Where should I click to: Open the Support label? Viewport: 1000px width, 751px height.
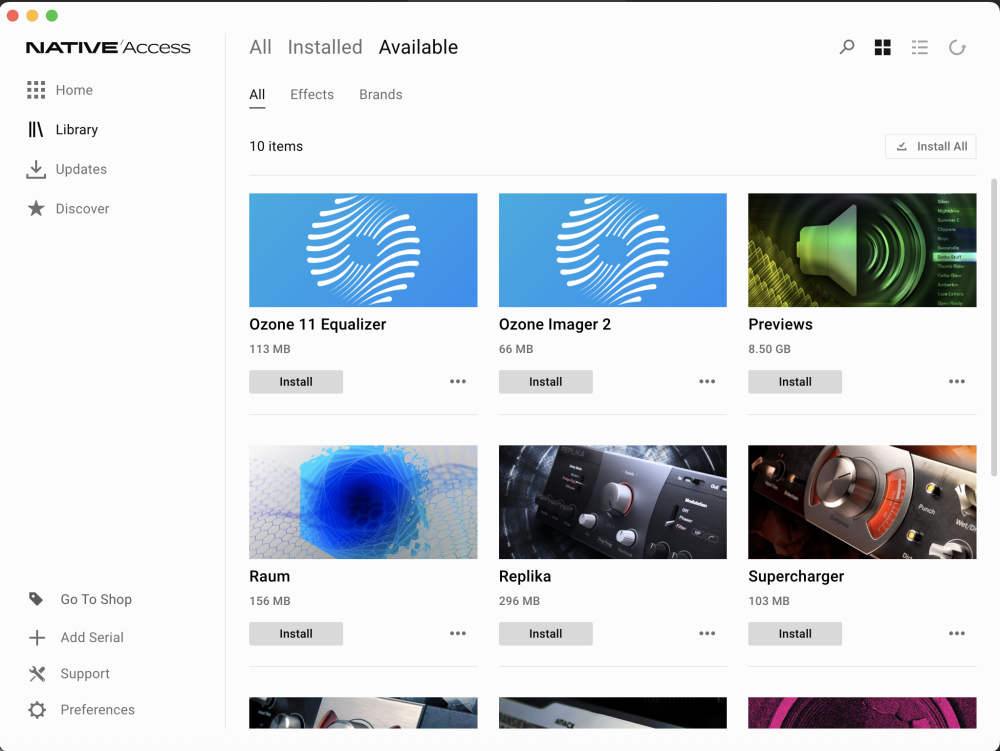click(85, 674)
